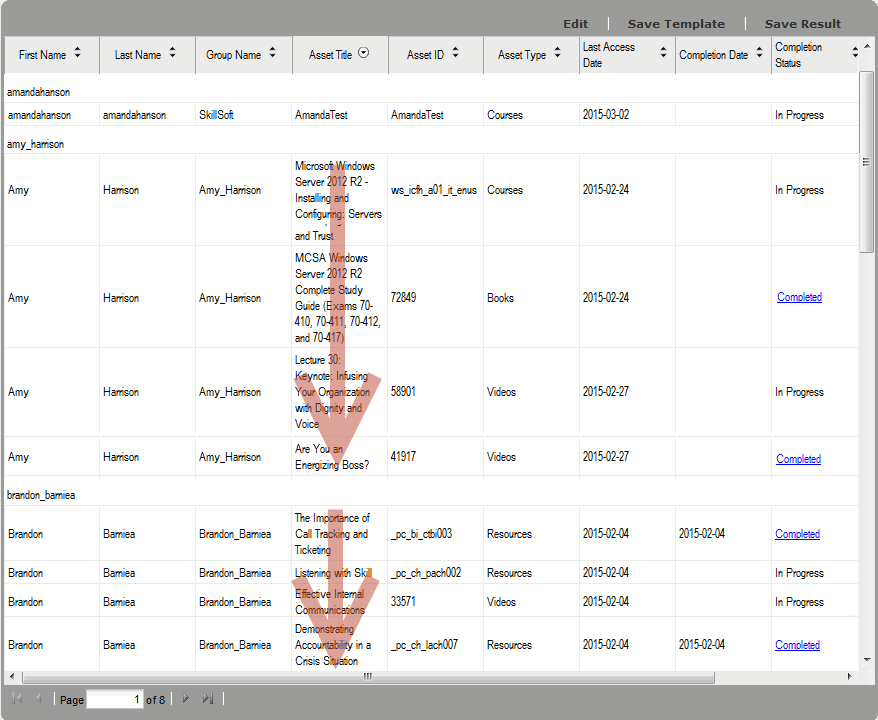Go to the next page of results
Image resolution: width=878 pixels, height=720 pixels.
[x=185, y=698]
